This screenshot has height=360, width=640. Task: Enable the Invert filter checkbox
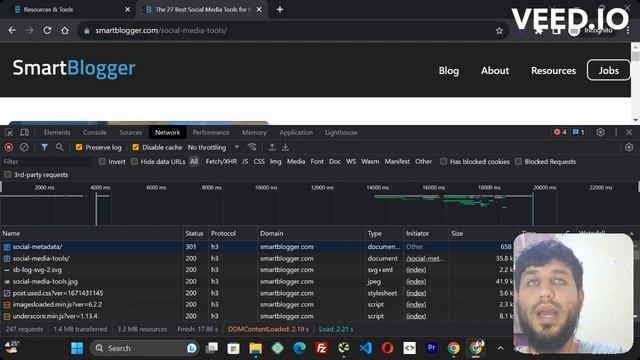(x=102, y=162)
